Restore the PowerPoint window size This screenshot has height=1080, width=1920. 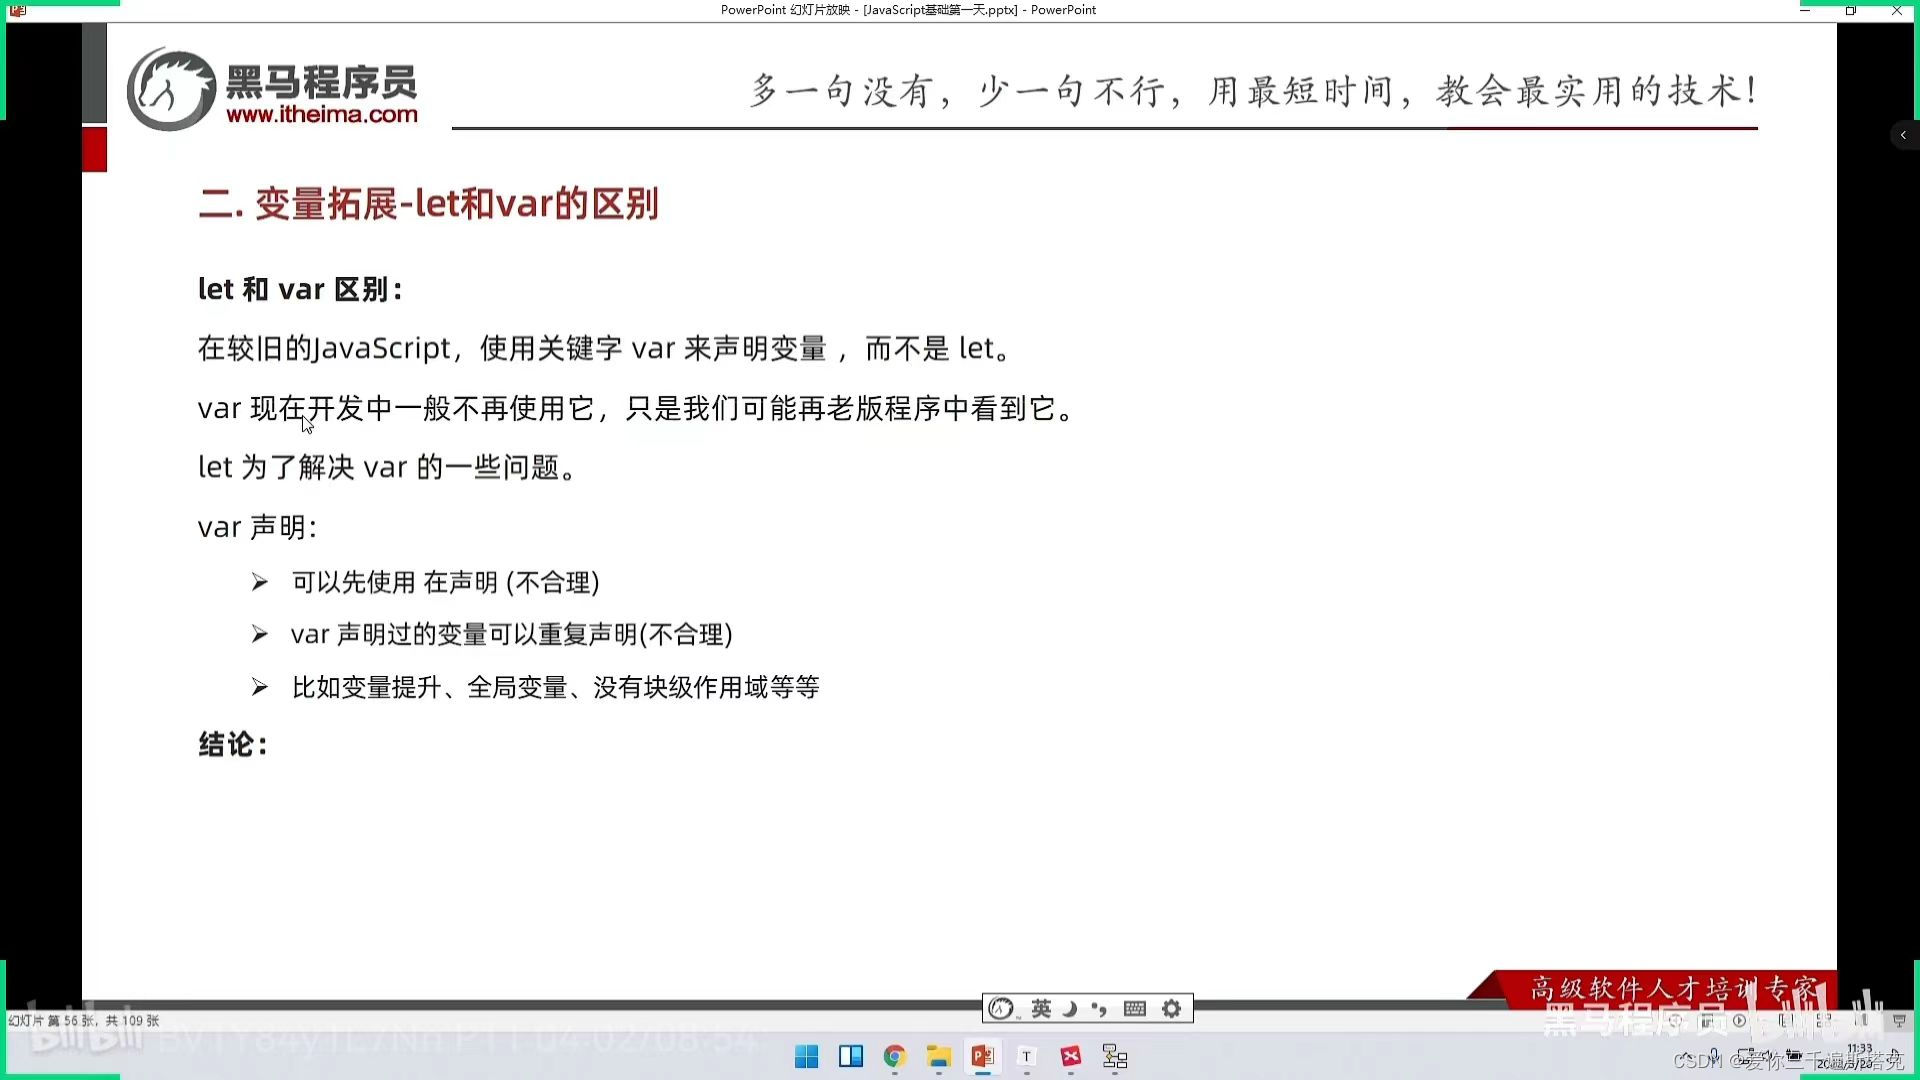coord(1851,10)
